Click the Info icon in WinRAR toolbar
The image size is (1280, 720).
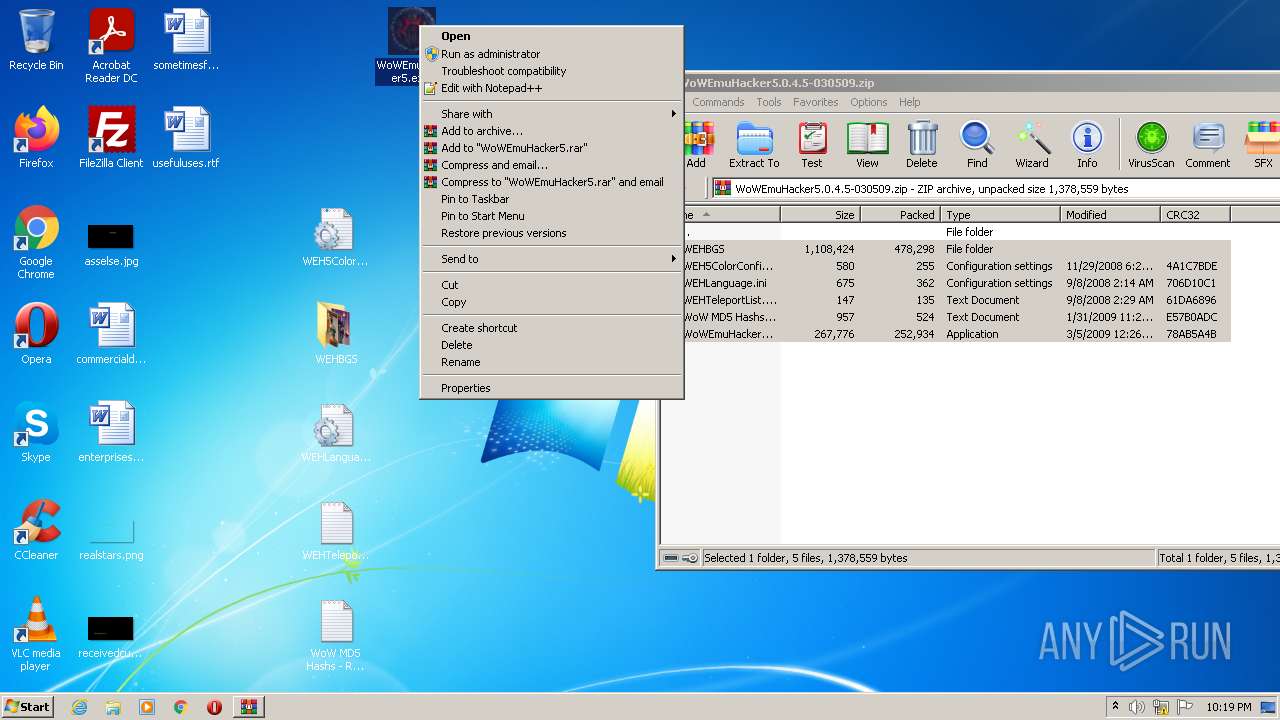click(1087, 145)
